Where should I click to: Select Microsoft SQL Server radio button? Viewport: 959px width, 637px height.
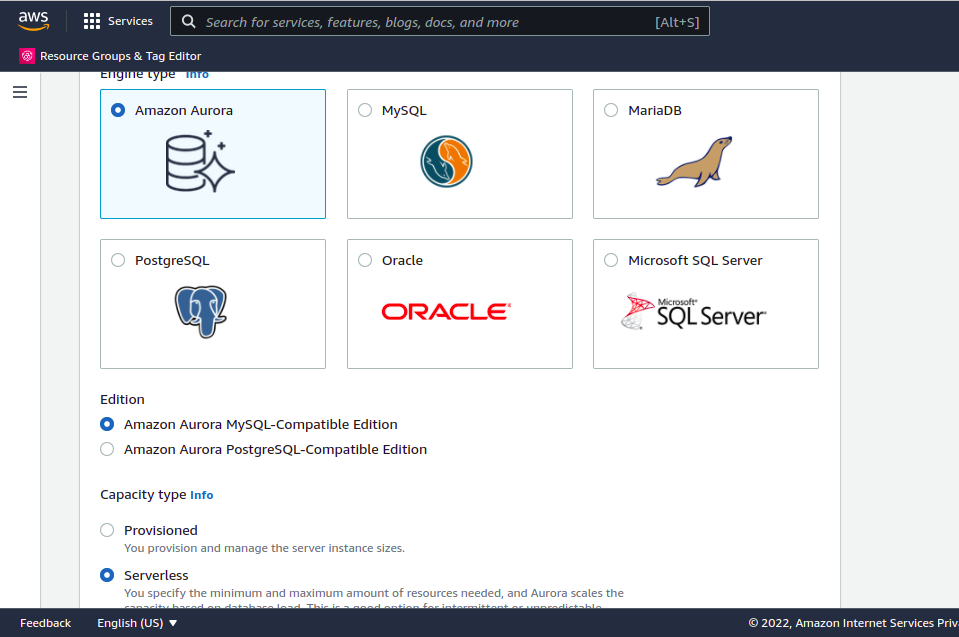click(x=611, y=260)
